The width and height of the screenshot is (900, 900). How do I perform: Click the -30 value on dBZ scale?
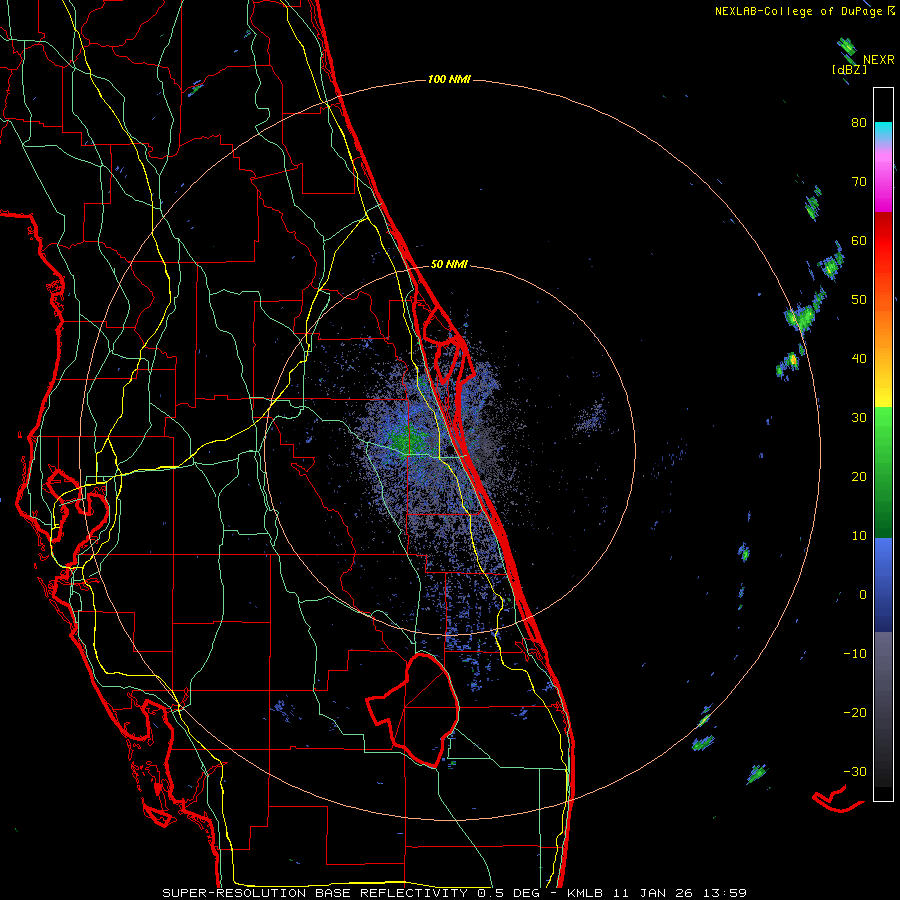[x=855, y=772]
